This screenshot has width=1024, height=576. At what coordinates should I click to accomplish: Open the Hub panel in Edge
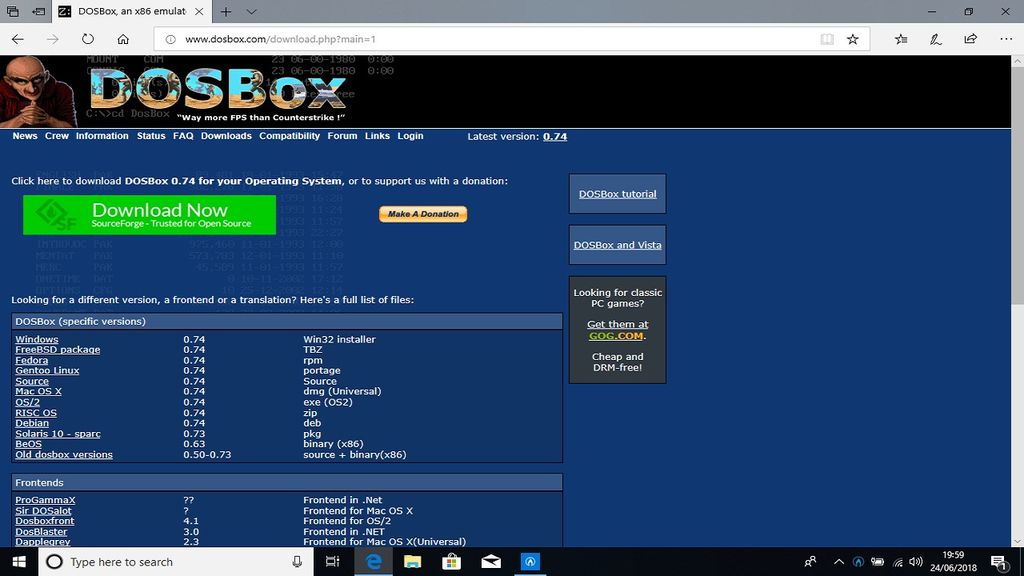[x=900, y=39]
